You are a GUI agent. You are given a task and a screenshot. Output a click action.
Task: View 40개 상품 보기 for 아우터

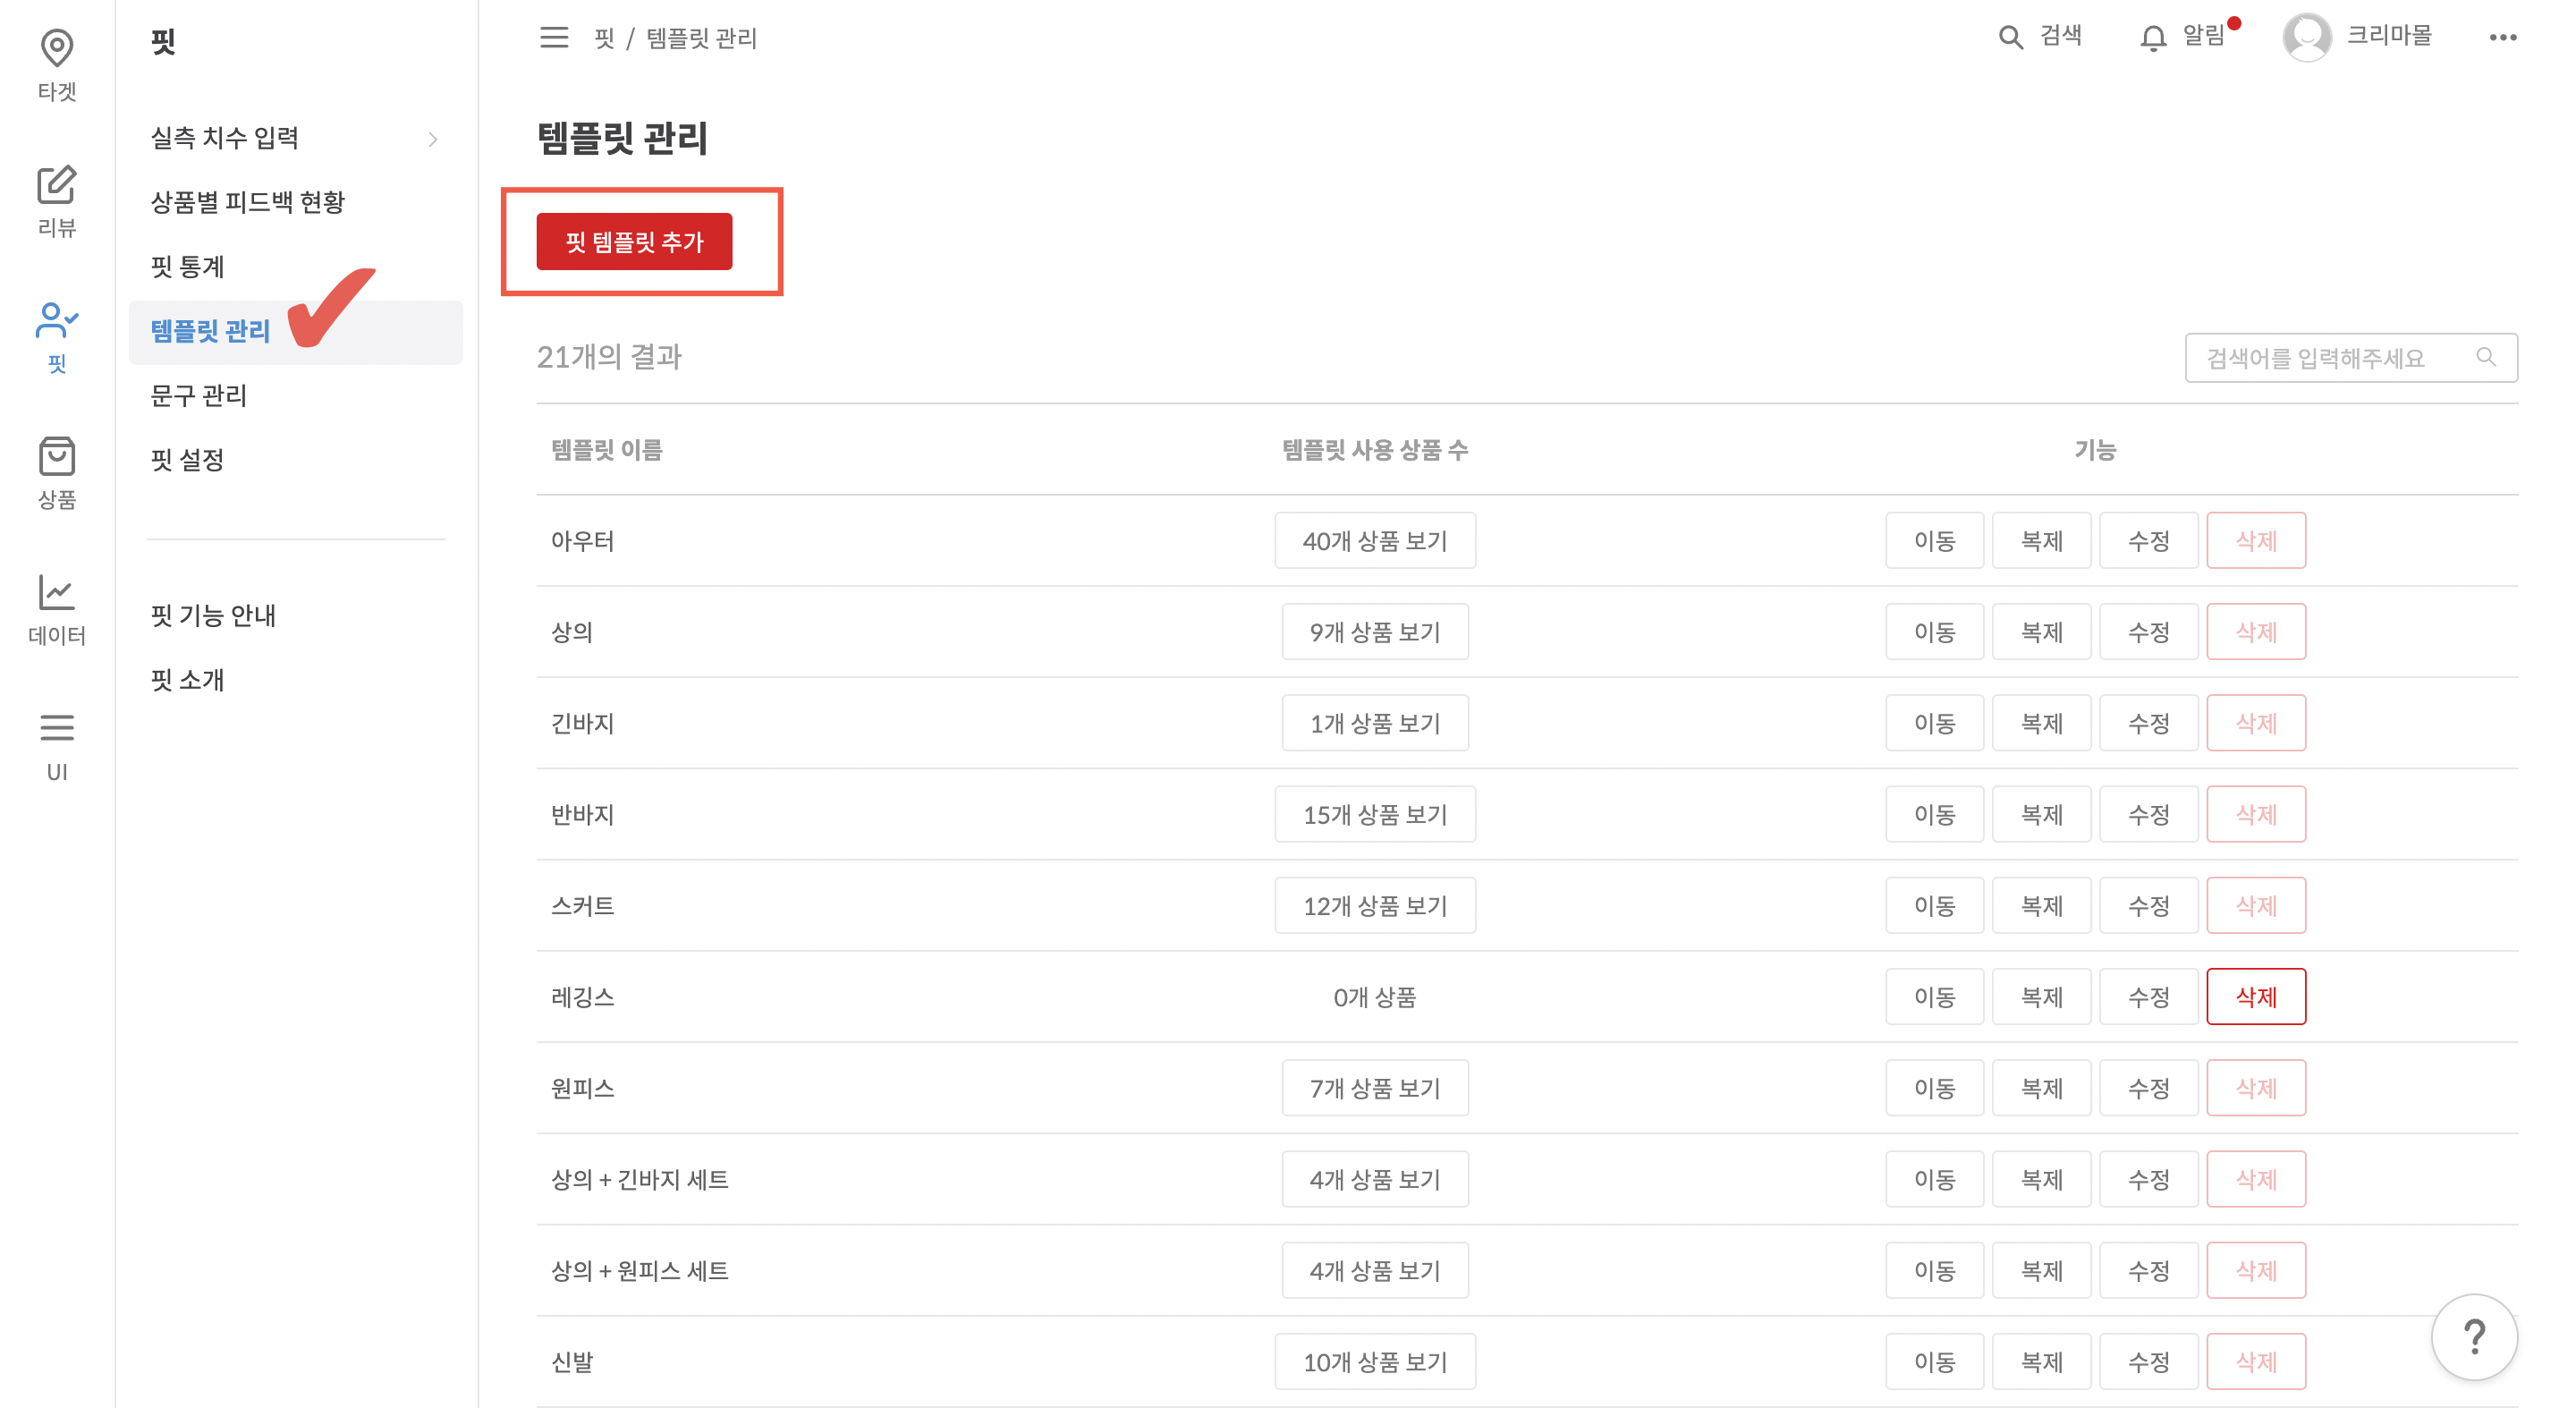click(x=1375, y=540)
